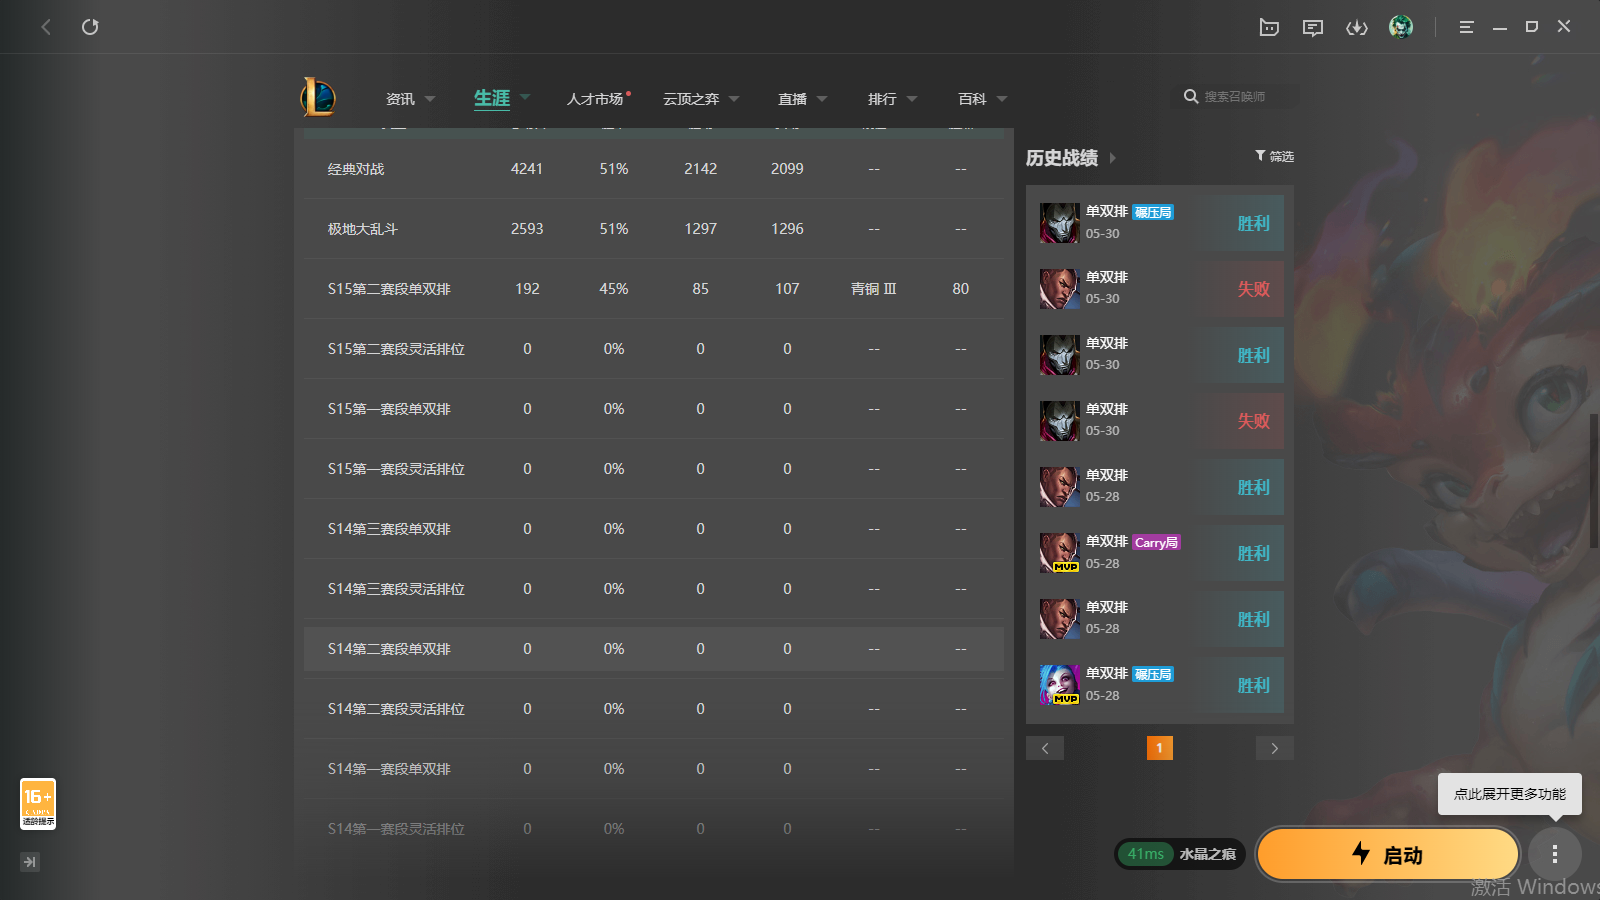Image resolution: width=1600 pixels, height=900 pixels.
Task: Select the 极地大乱斗 row
Action: (x=654, y=229)
